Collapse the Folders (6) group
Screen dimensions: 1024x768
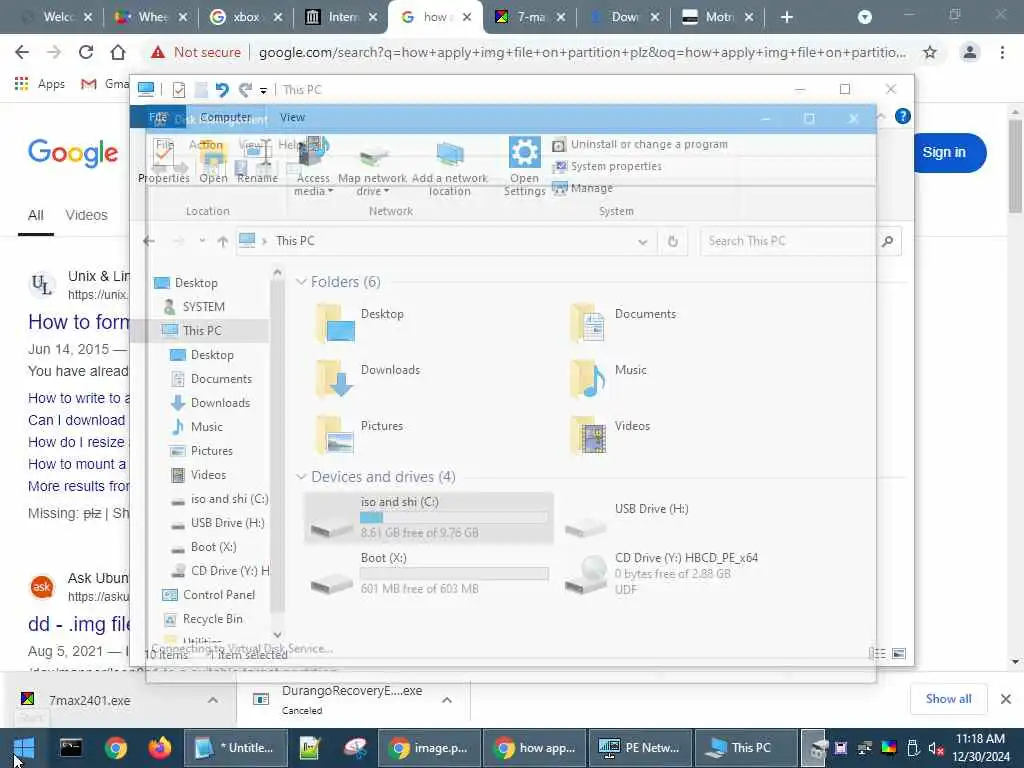click(301, 282)
